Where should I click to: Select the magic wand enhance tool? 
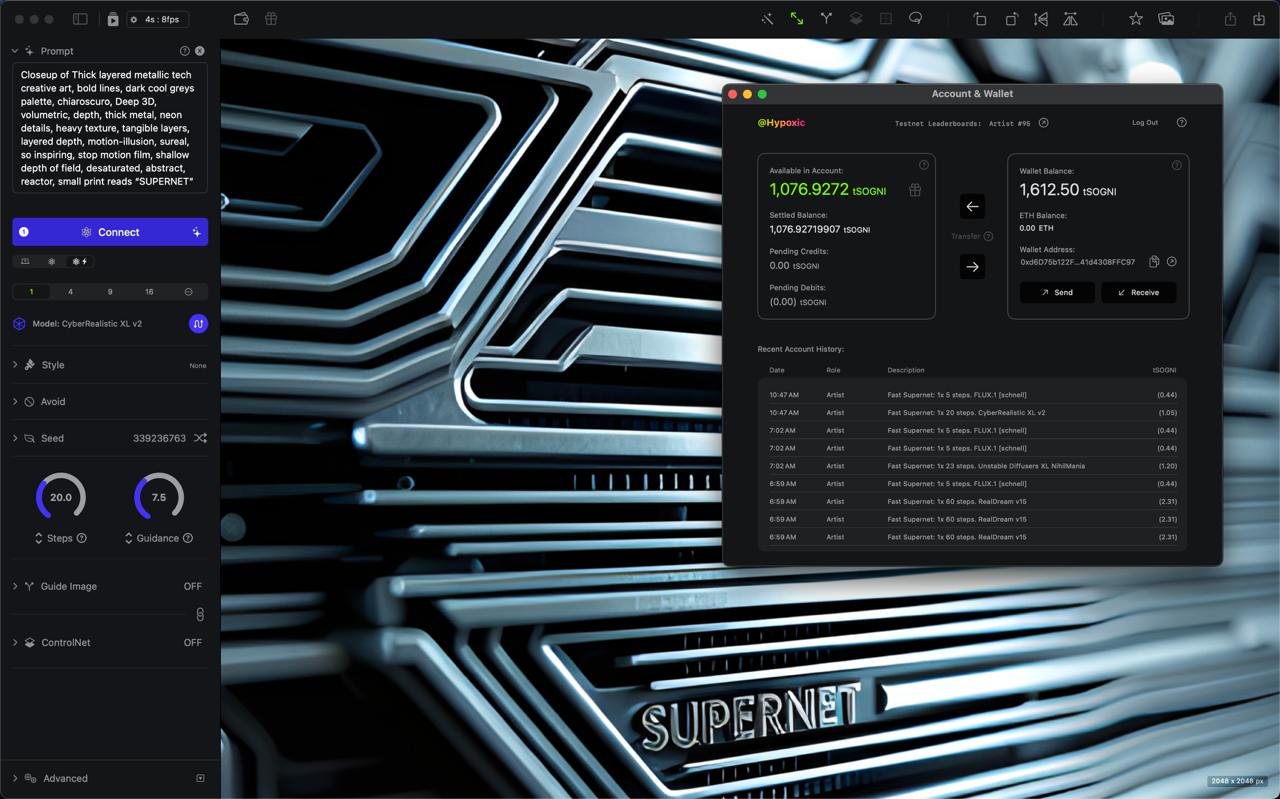coord(766,18)
